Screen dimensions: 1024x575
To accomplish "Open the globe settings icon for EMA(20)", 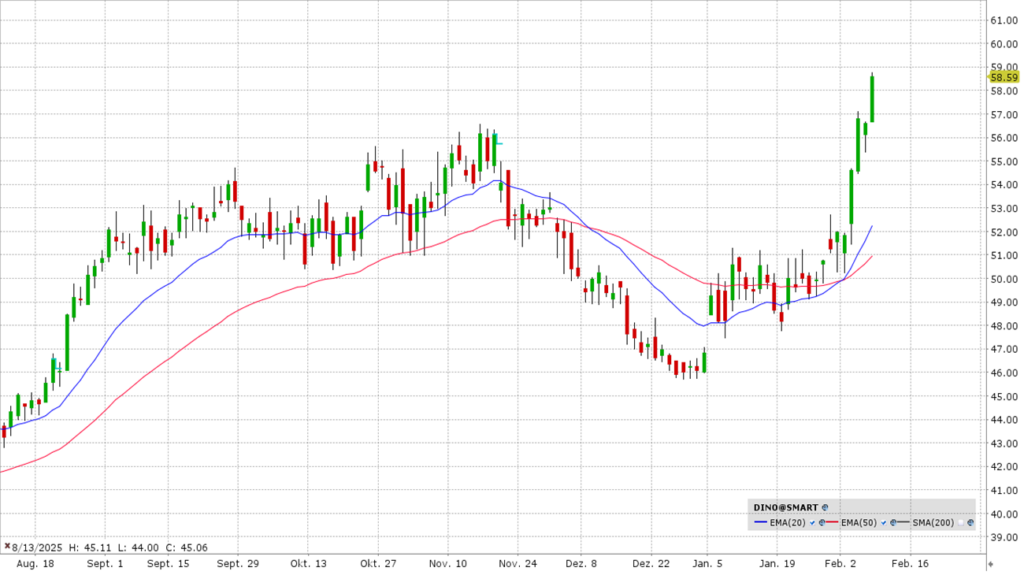I will pyautogui.click(x=822, y=523).
